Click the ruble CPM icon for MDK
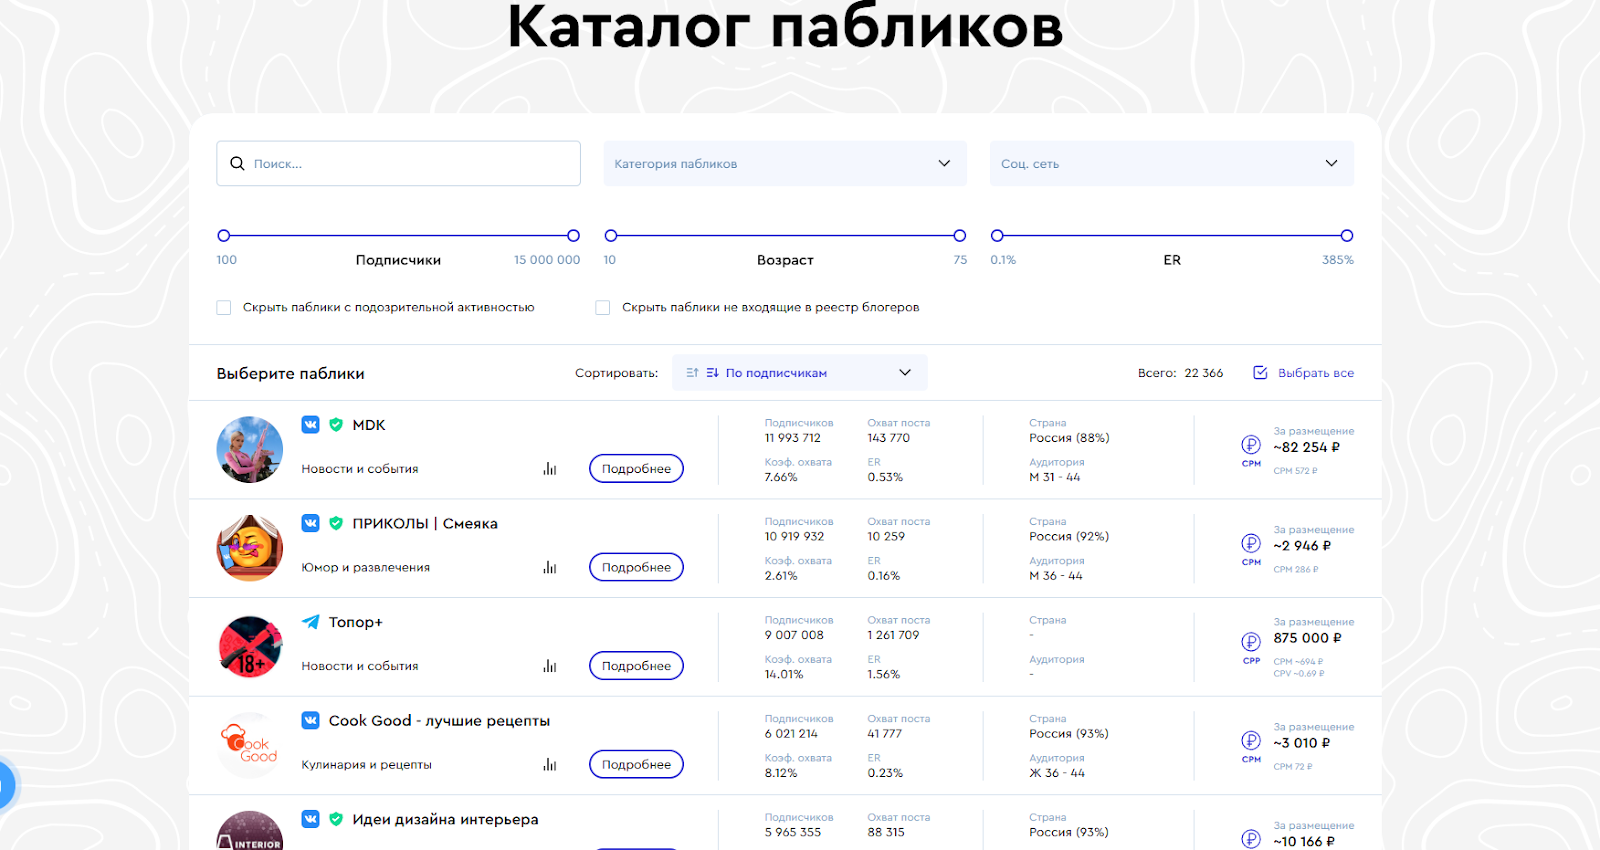Screen dimensions: 1600x850 [1251, 445]
